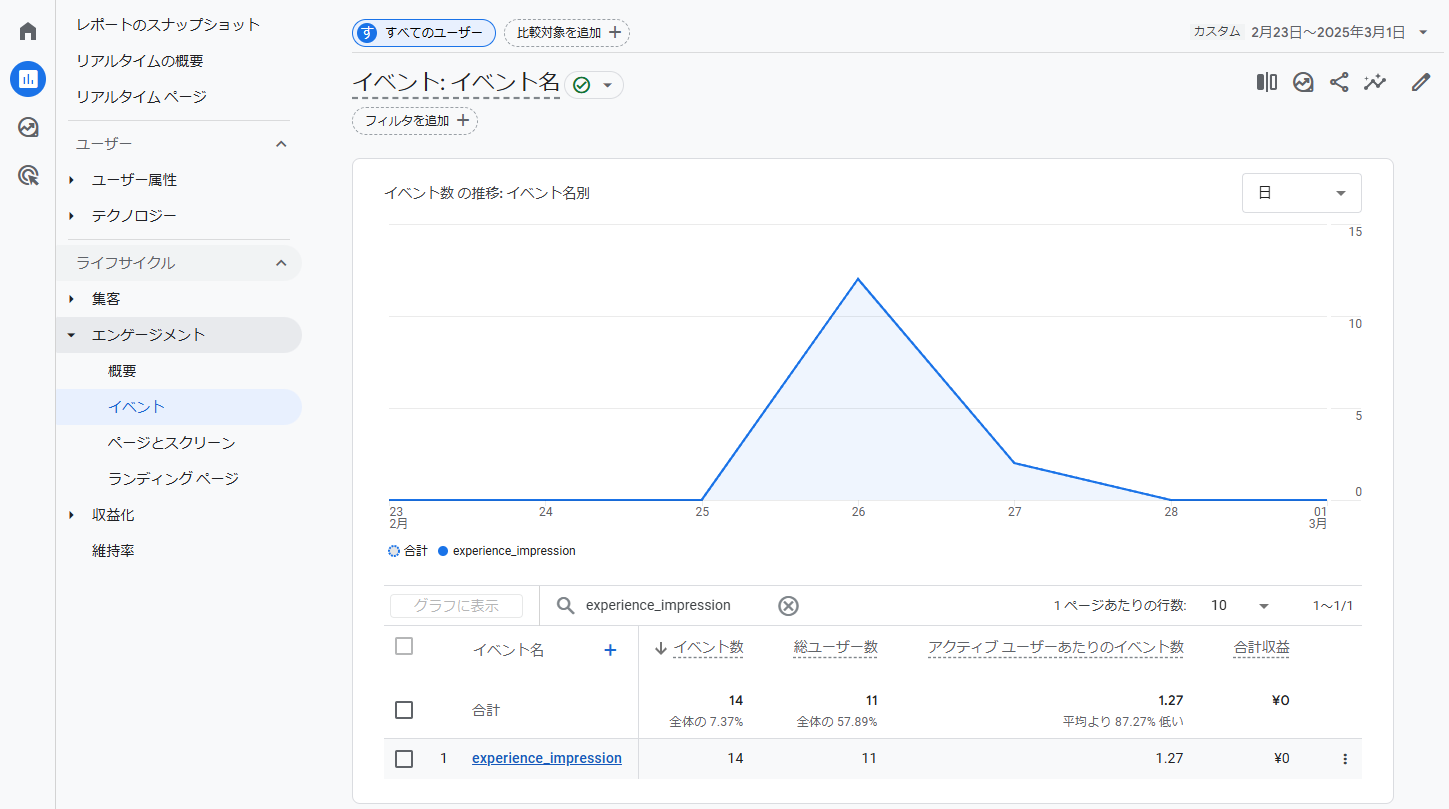Customize report with pencil icon
Image resolution: width=1449 pixels, height=809 pixels.
1421,82
